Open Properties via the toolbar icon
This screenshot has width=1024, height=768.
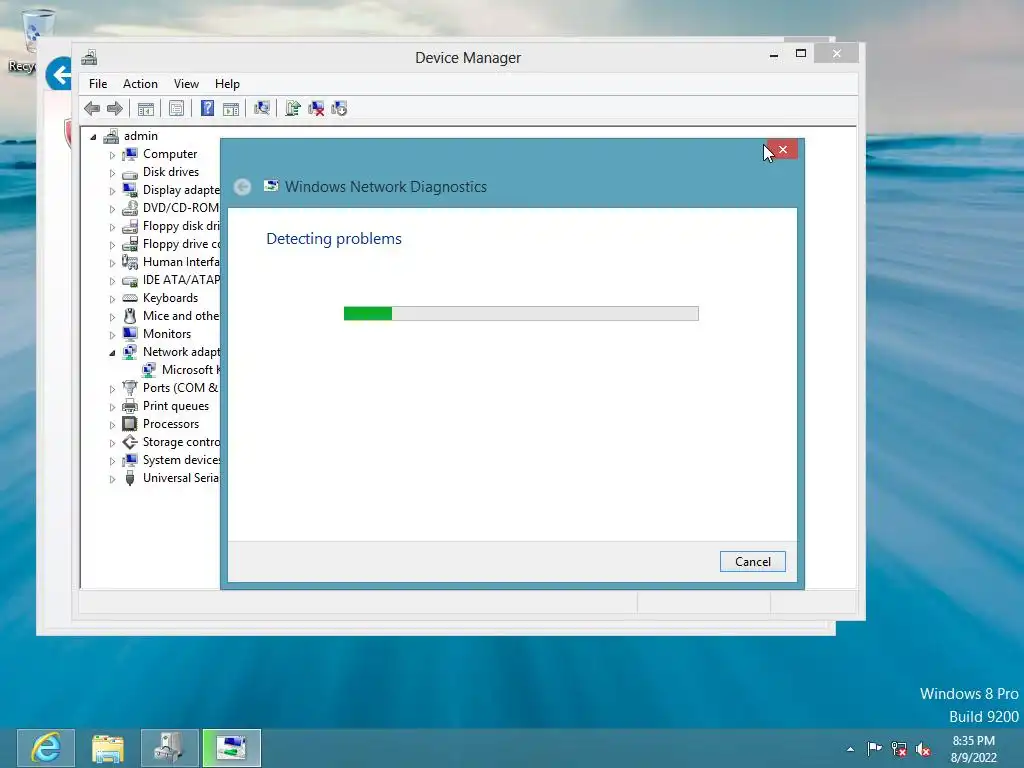coord(176,108)
